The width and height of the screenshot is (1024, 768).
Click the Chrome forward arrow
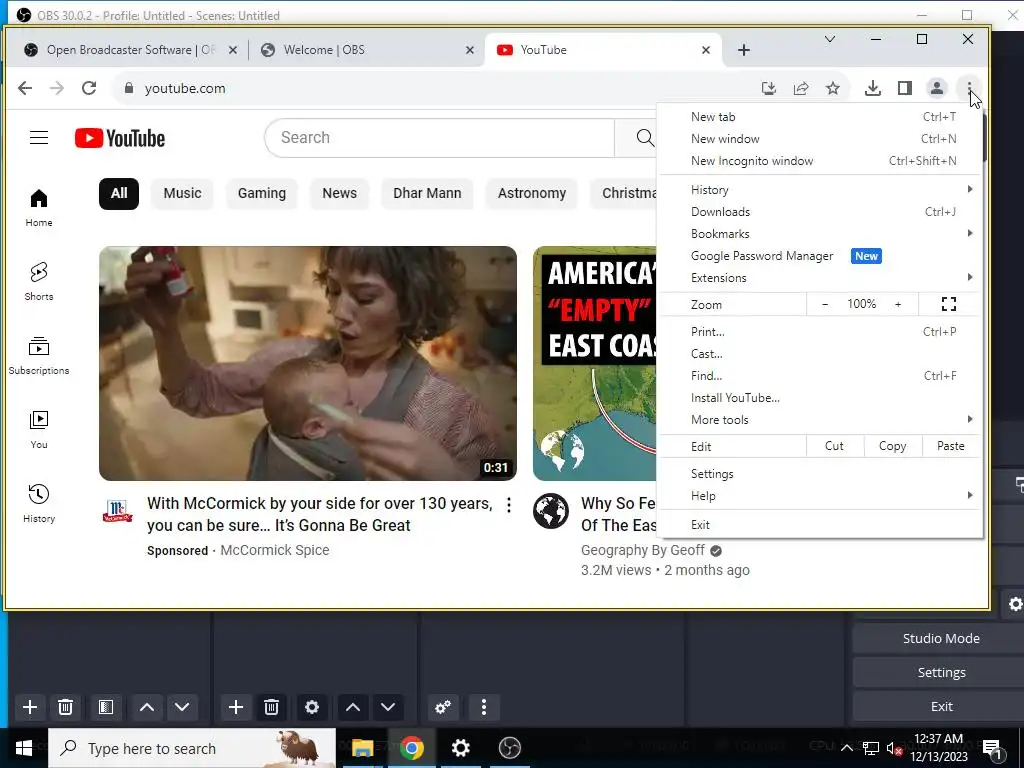tap(57, 88)
